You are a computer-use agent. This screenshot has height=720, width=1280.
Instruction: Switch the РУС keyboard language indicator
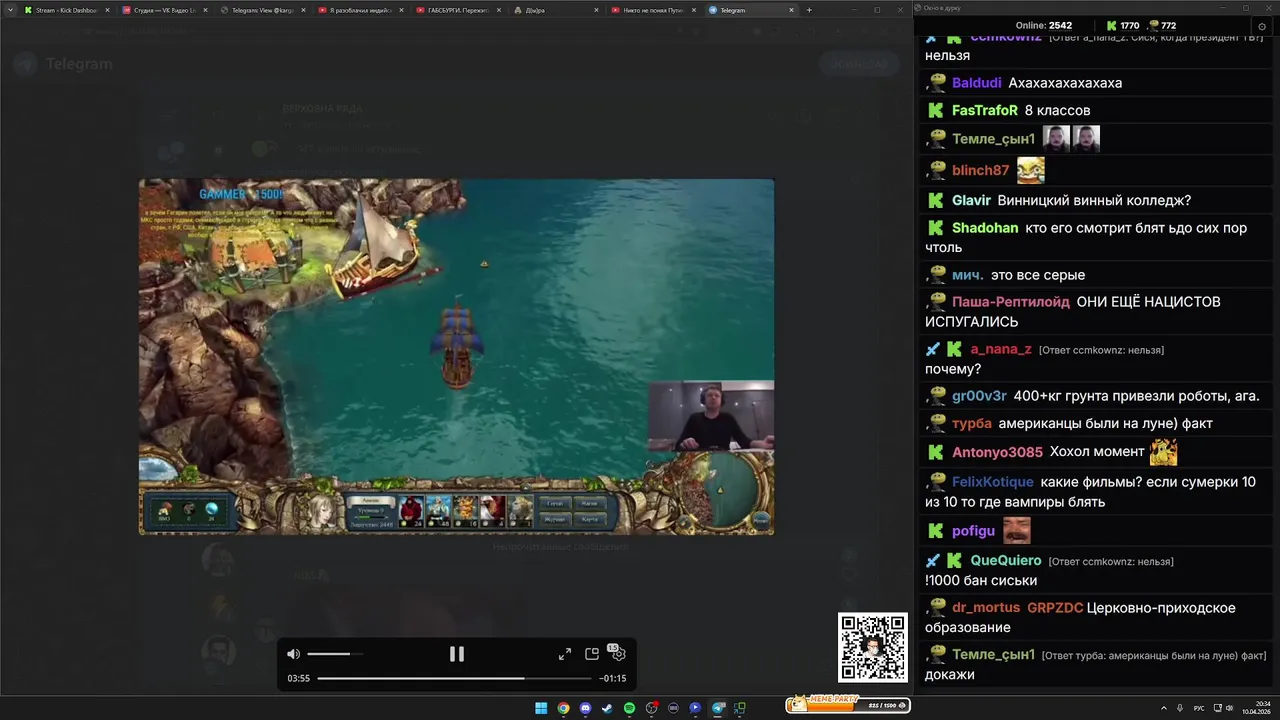1199,708
